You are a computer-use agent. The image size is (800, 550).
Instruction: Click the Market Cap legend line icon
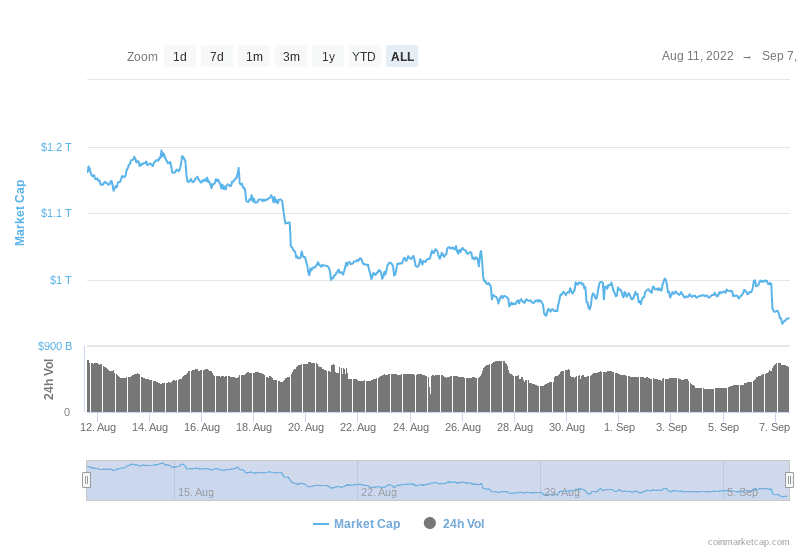pos(320,524)
